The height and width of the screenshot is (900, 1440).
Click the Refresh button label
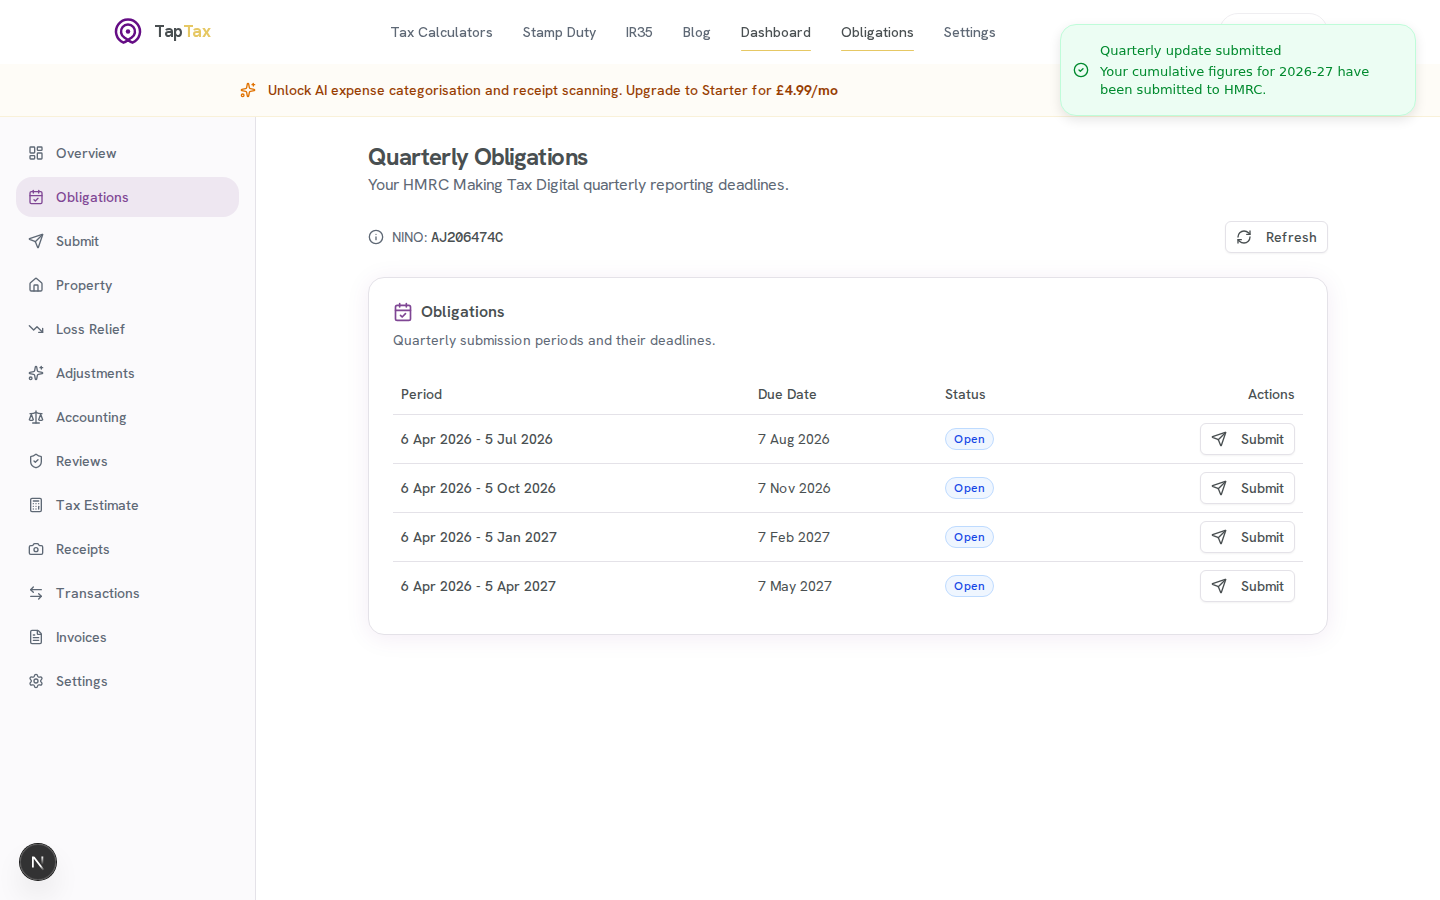tap(1291, 237)
